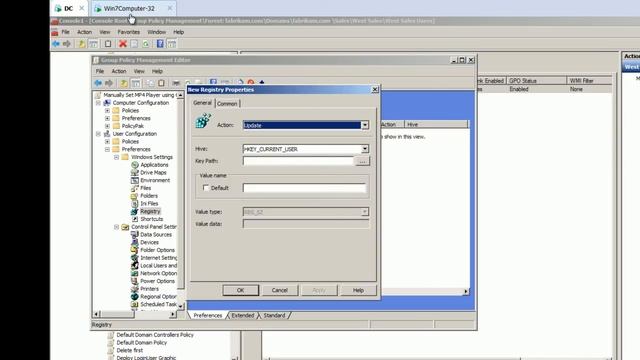Click Back arrow in Group Policy Management Editor toolbar

point(98,83)
